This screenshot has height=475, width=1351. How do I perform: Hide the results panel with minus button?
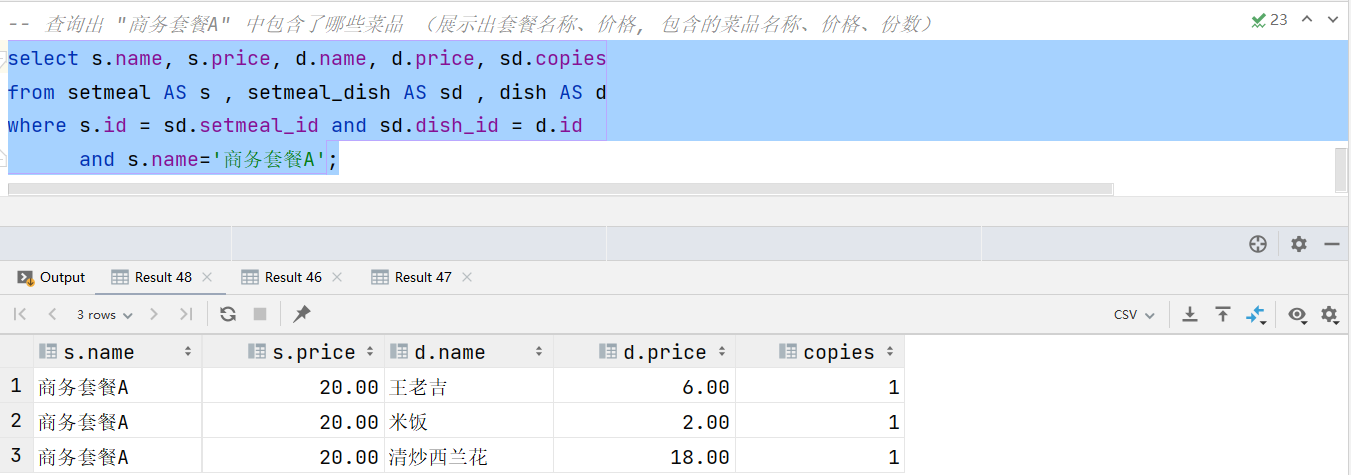1331,244
